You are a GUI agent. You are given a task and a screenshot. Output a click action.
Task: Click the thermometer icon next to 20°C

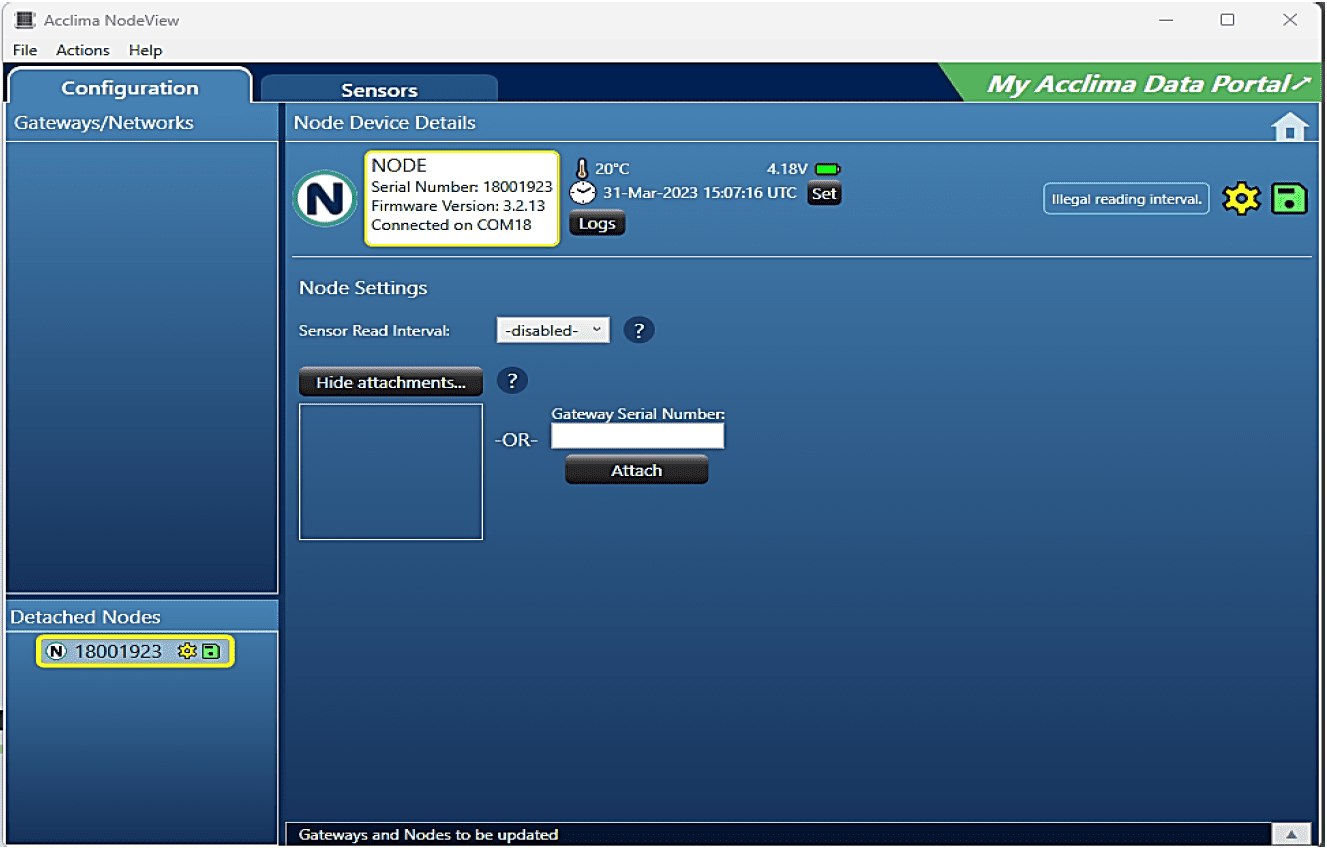(x=583, y=168)
